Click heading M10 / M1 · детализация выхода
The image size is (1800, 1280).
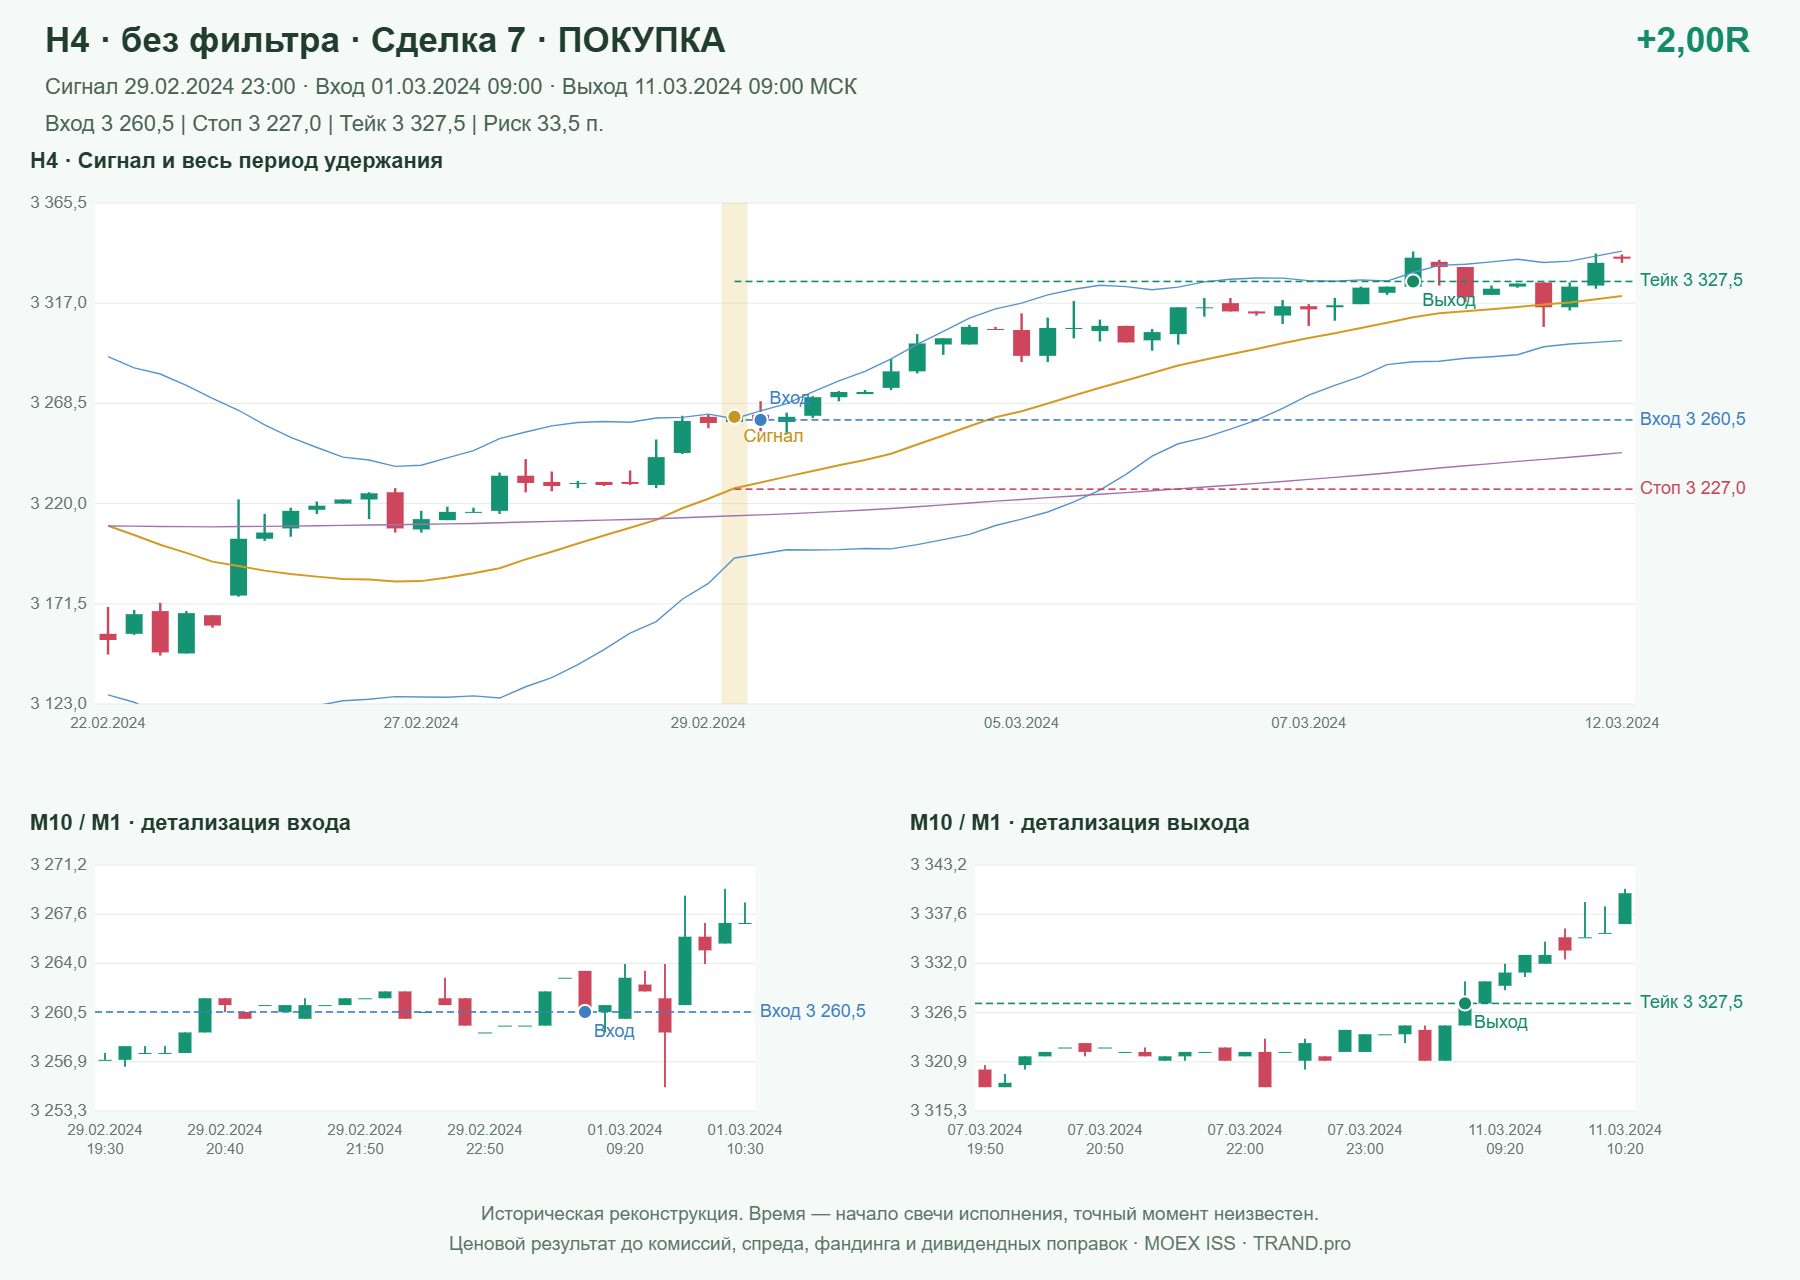[x=1080, y=823]
